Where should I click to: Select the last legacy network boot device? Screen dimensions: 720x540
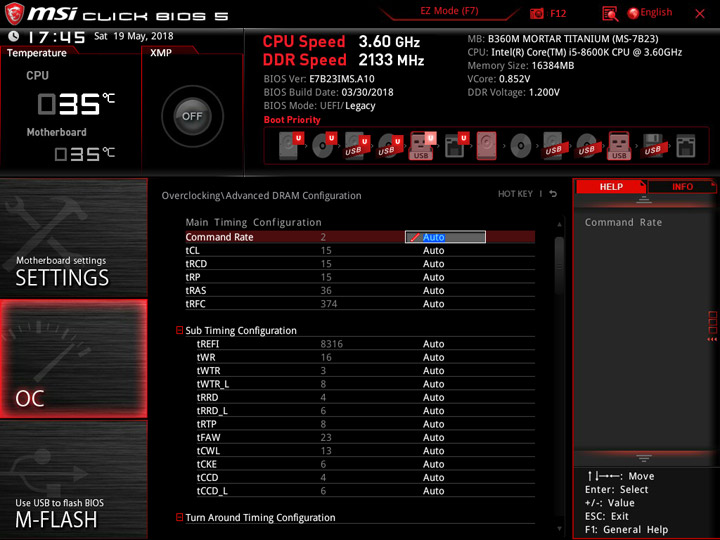coord(686,146)
